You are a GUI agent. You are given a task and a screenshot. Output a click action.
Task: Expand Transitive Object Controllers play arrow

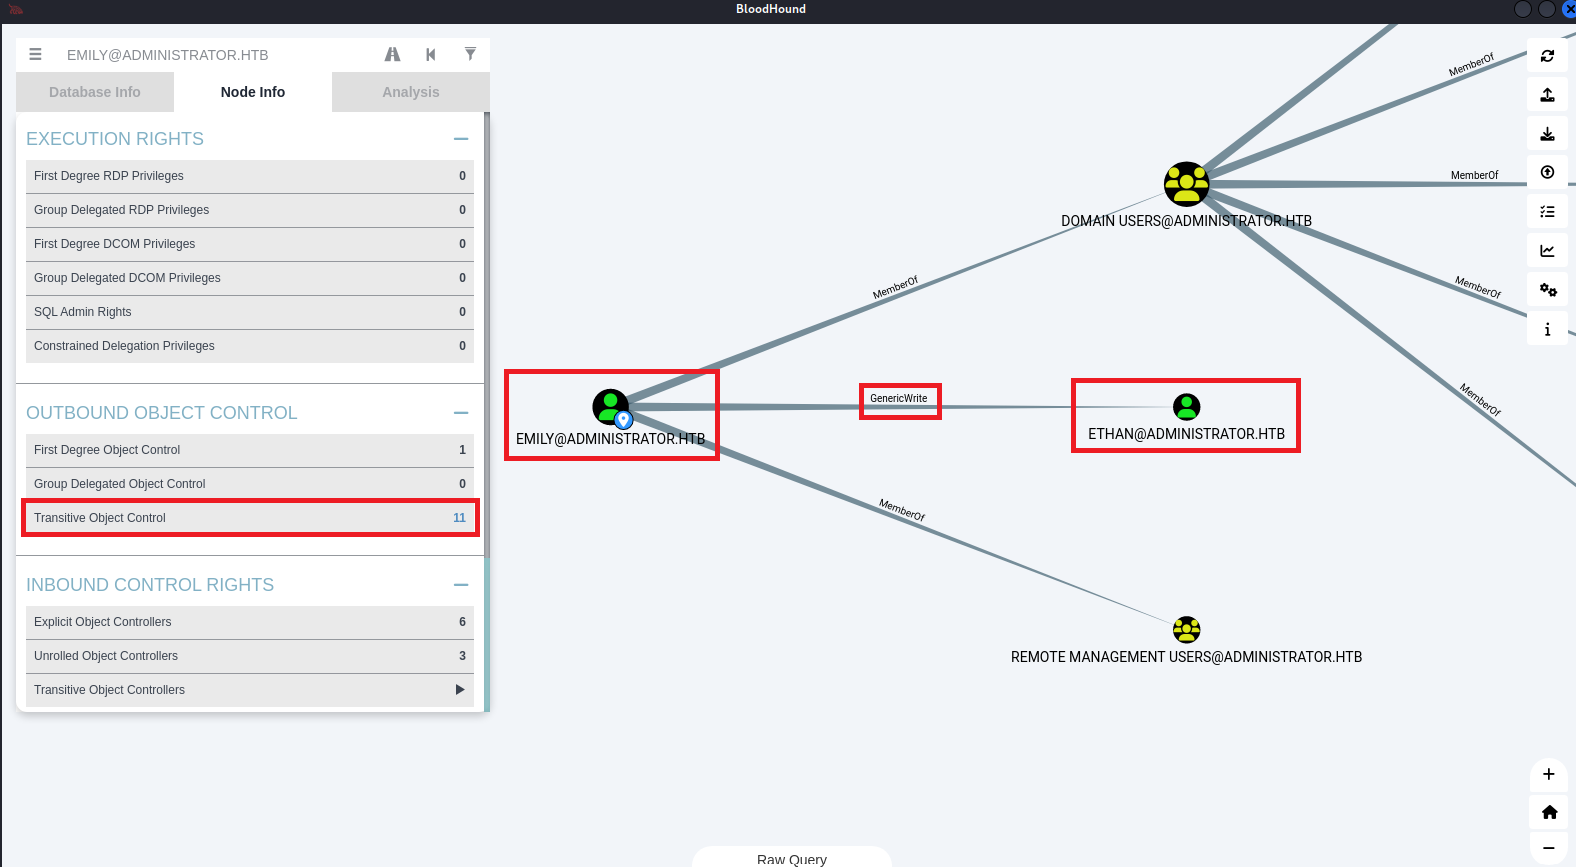(x=460, y=690)
